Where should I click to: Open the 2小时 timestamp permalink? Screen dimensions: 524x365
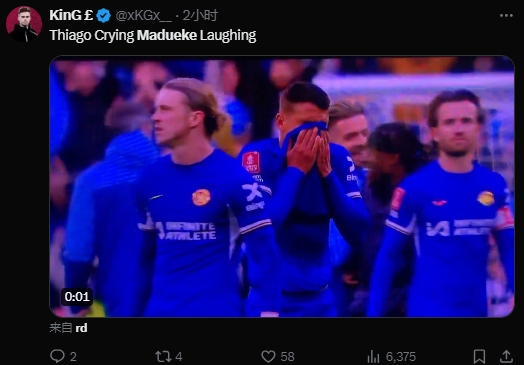tap(200, 16)
